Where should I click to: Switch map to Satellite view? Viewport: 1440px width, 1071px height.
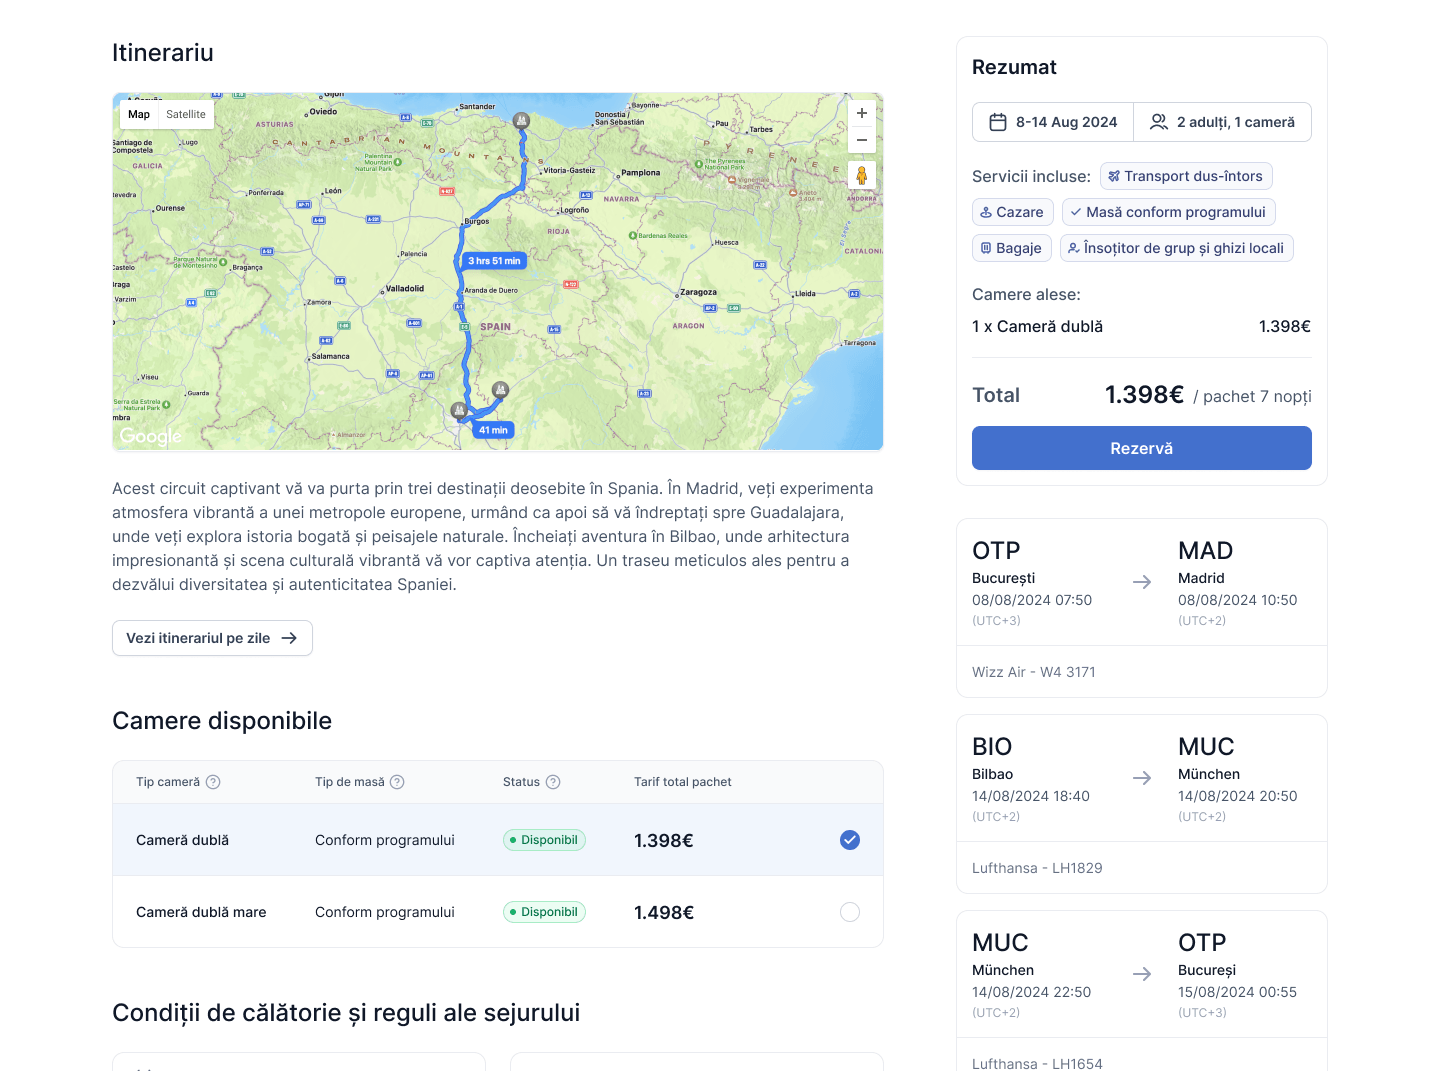(186, 115)
